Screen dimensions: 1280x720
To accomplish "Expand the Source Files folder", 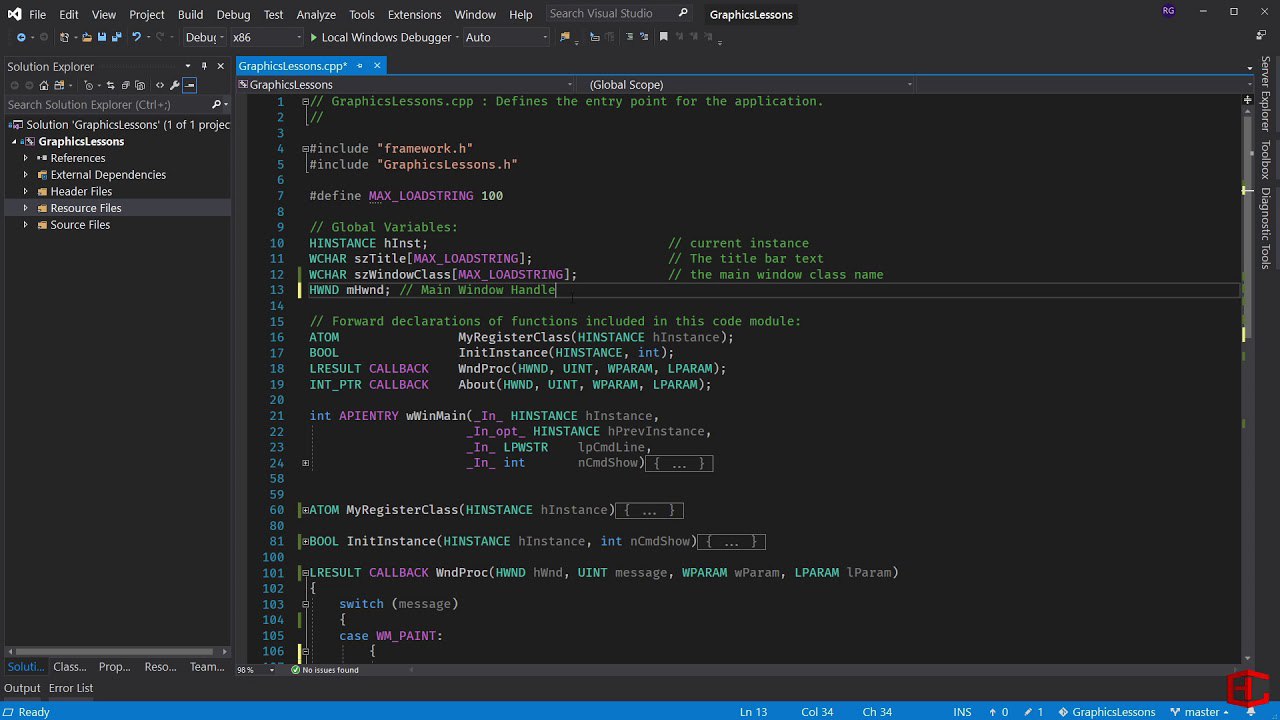I will pos(27,225).
